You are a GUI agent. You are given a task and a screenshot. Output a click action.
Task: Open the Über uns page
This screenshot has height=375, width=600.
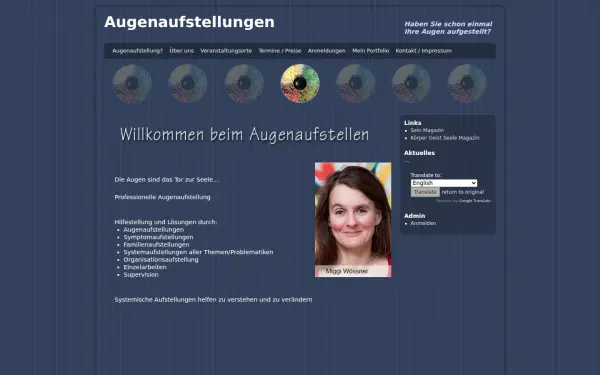pyautogui.click(x=181, y=51)
